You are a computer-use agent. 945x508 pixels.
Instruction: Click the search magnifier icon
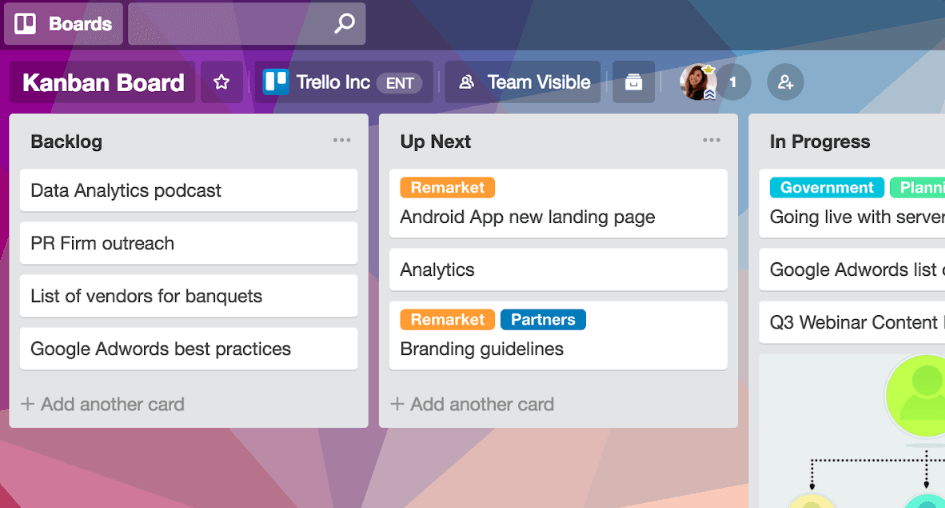[345, 24]
